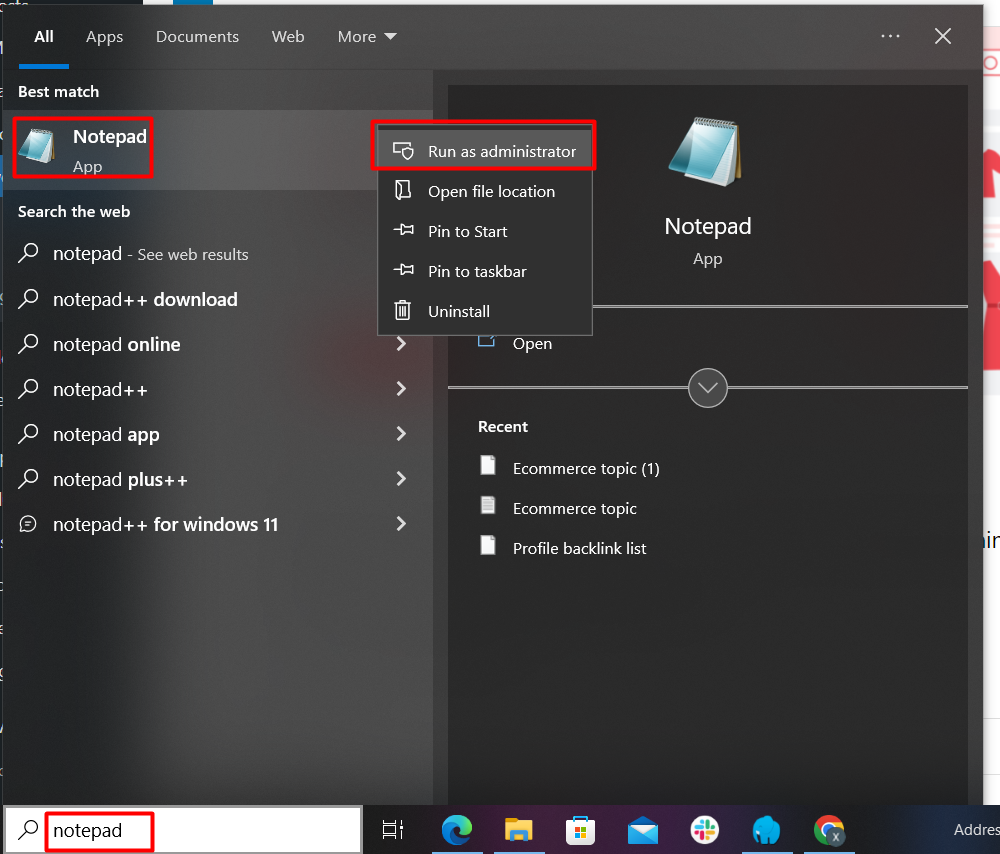The width and height of the screenshot is (1000, 854).
Task: Expand the arrow next to notepad online
Action: [401, 344]
